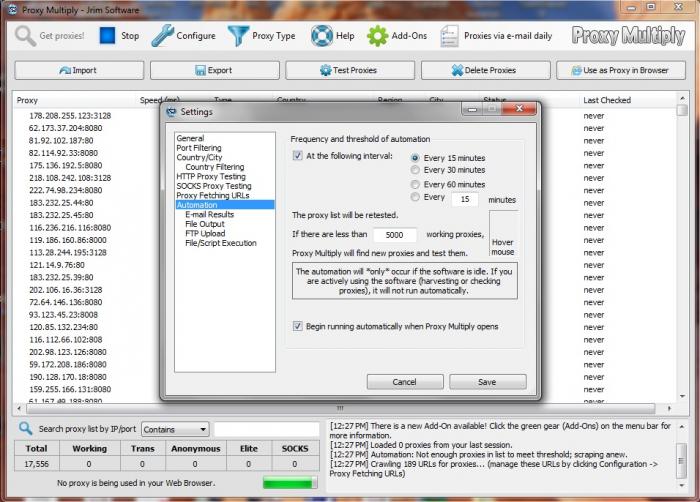Select proxy 116.236.216.116:8080
700x502 pixels.
tap(70, 228)
